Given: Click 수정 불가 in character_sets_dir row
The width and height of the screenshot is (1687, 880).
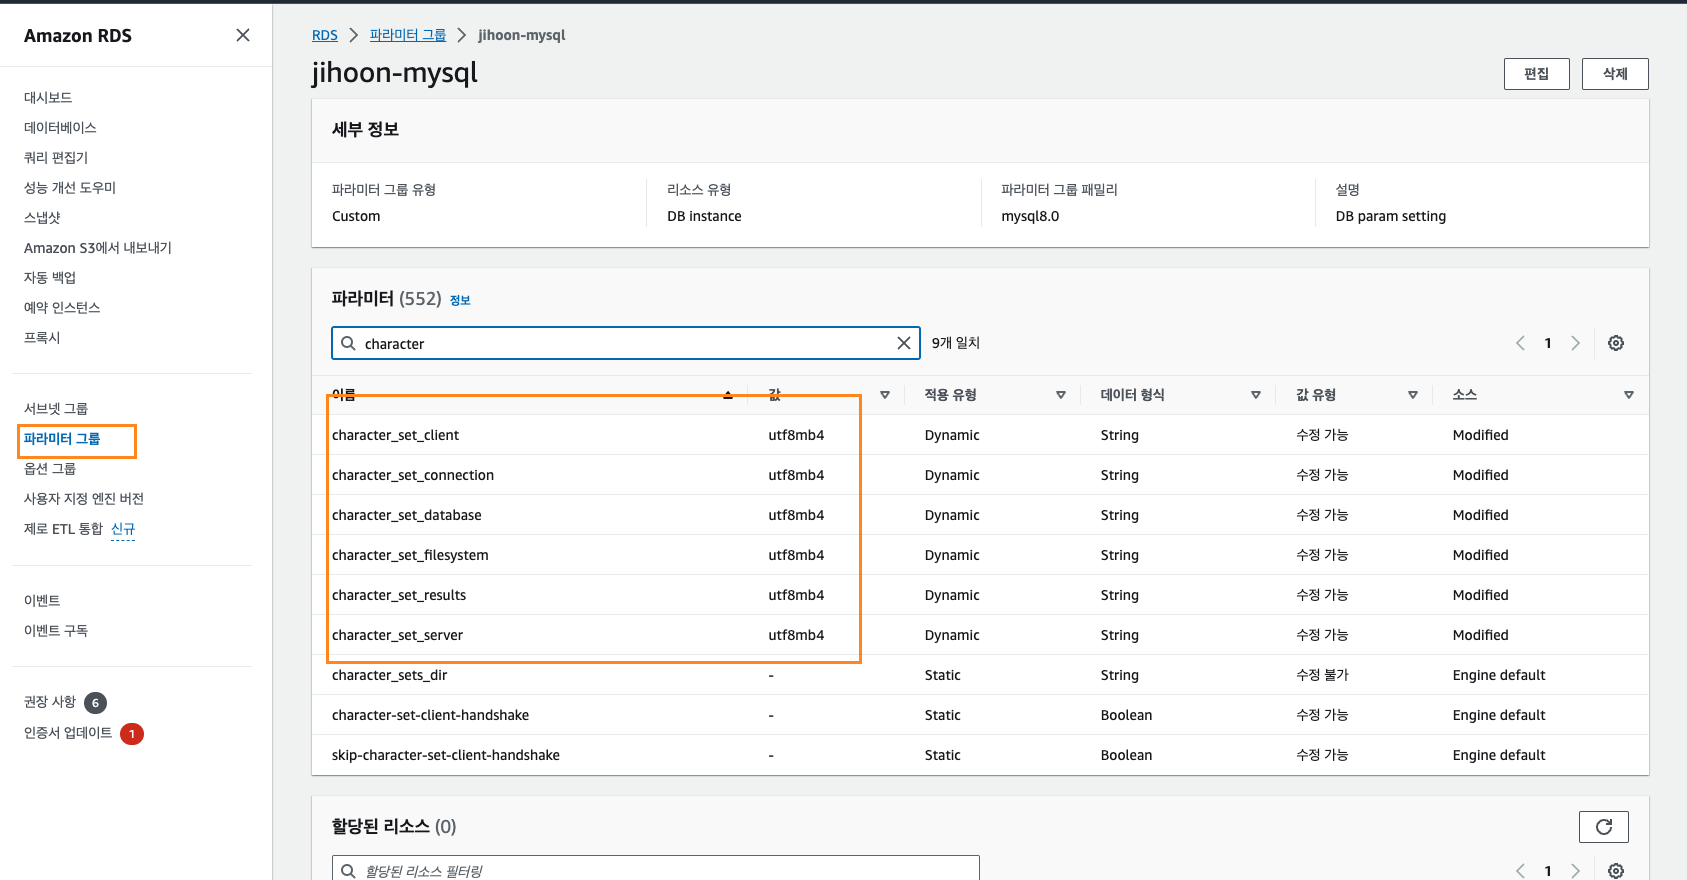Looking at the screenshot, I should (1322, 675).
